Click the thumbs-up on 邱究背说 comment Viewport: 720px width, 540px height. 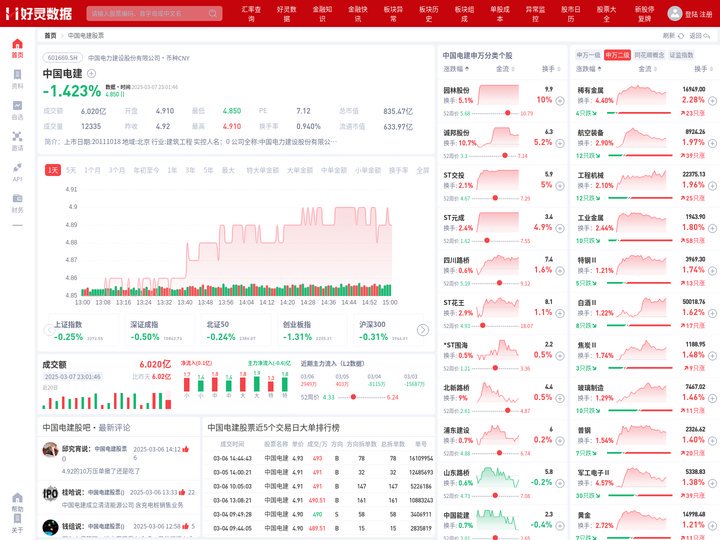(x=186, y=449)
